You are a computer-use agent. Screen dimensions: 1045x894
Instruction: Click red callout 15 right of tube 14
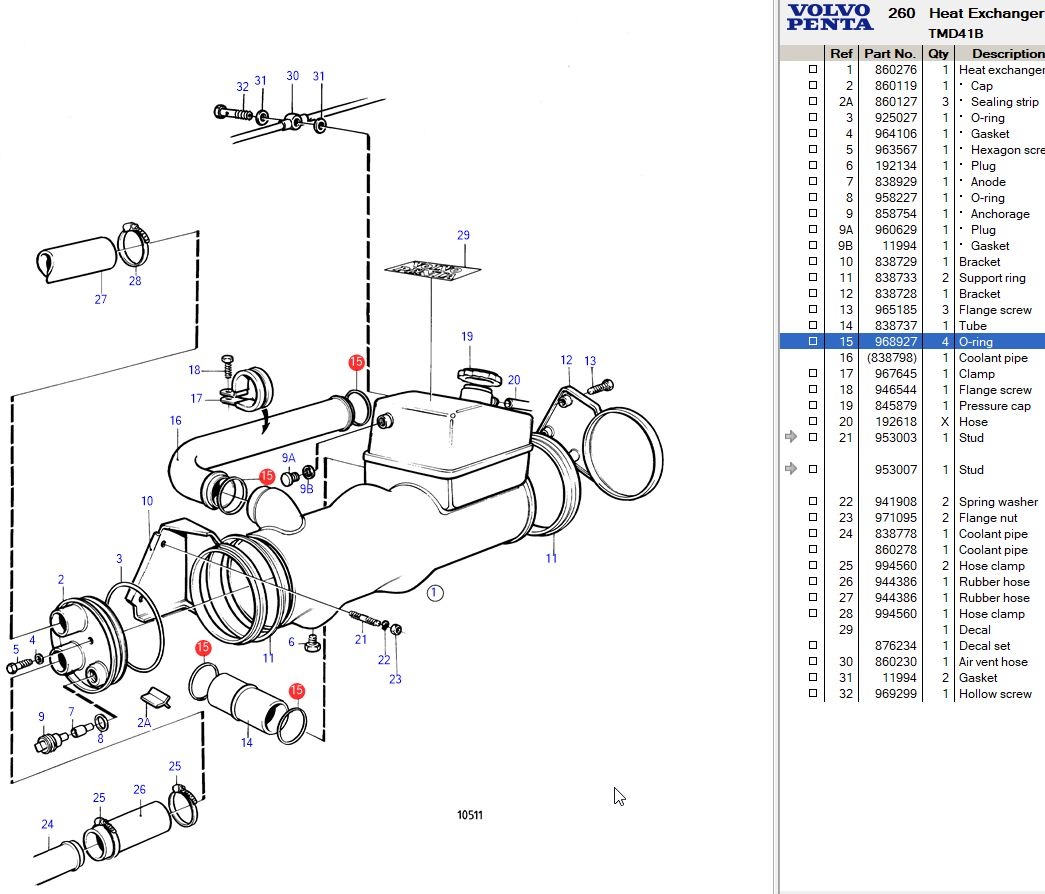[297, 691]
